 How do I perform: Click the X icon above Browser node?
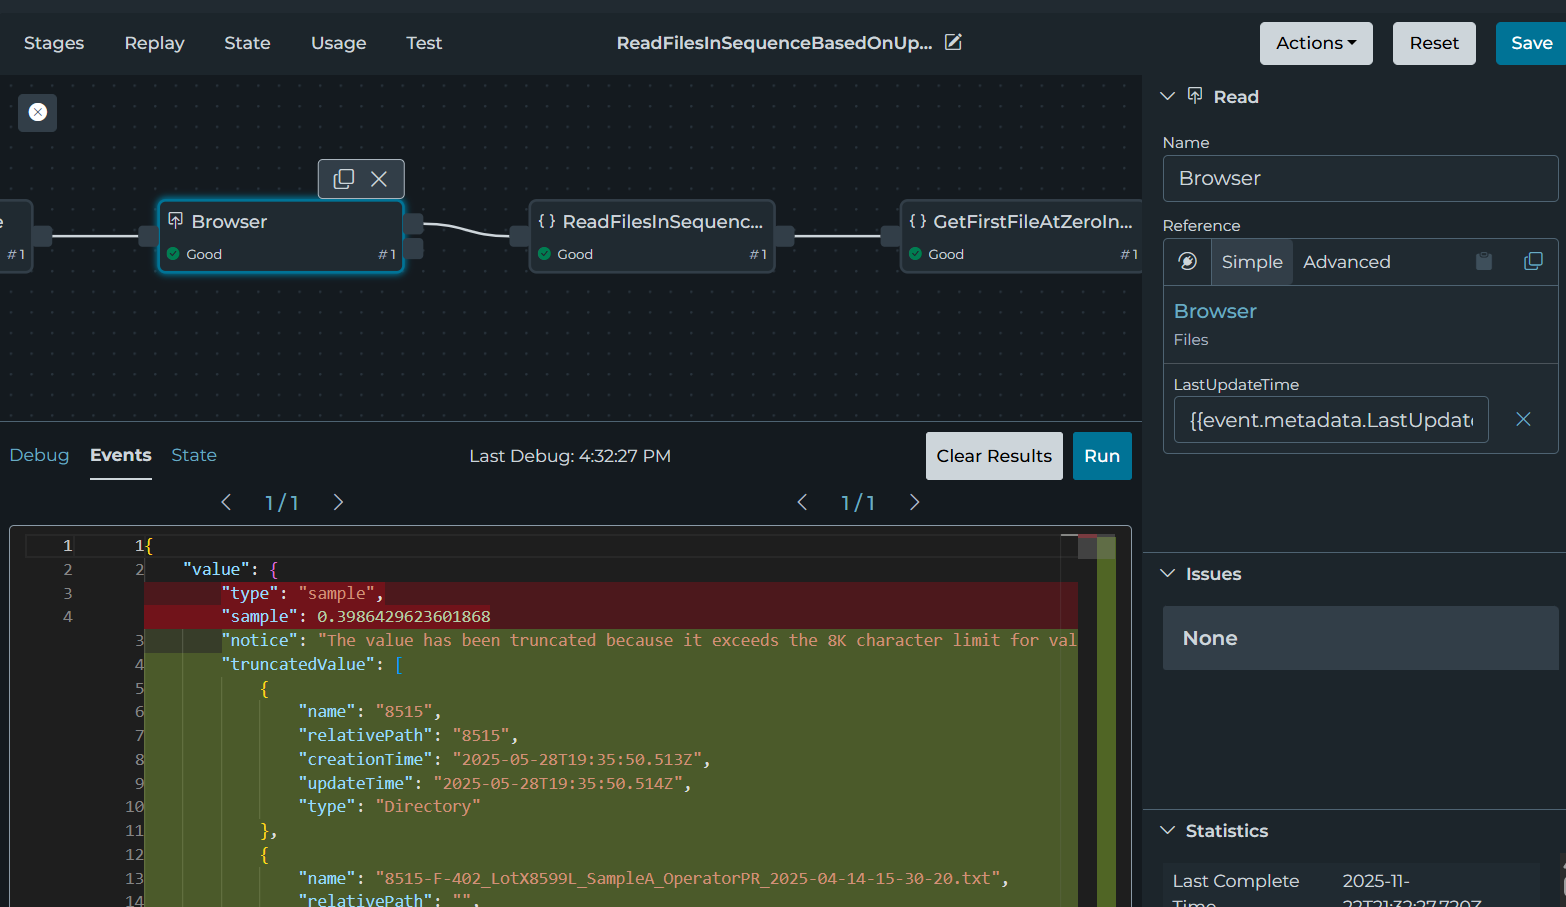(x=379, y=179)
